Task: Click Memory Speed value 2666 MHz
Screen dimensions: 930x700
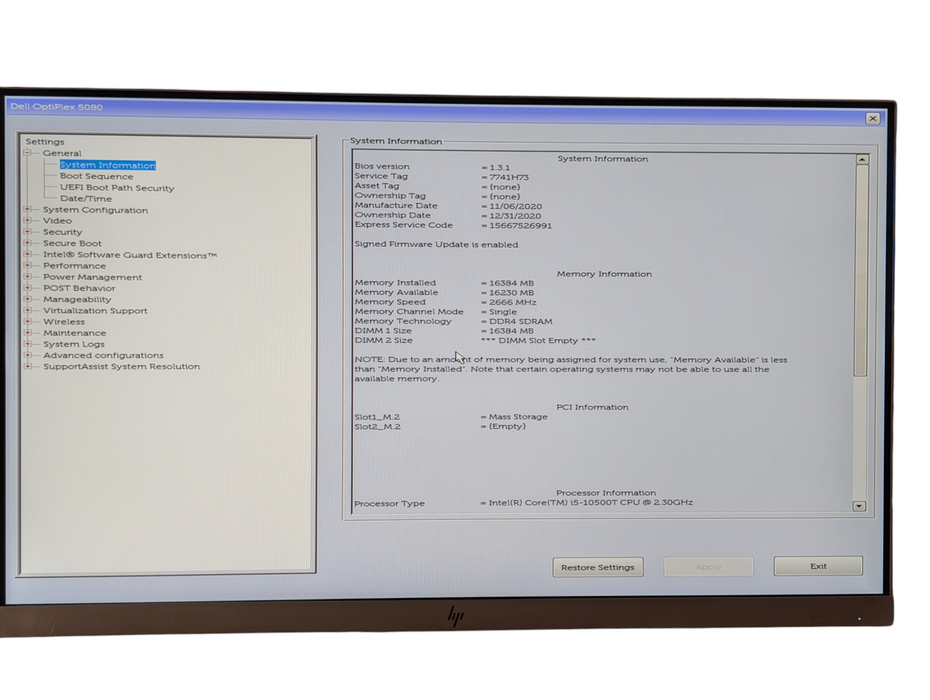Action: (512, 302)
